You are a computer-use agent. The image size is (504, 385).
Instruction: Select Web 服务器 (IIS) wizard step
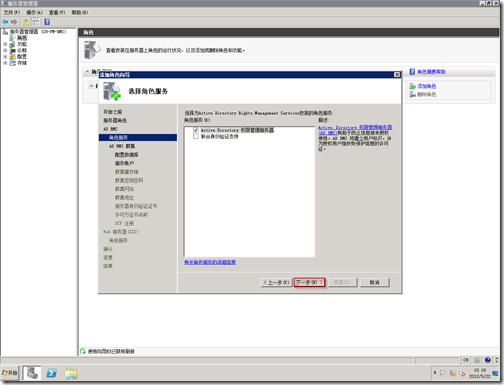(x=121, y=232)
